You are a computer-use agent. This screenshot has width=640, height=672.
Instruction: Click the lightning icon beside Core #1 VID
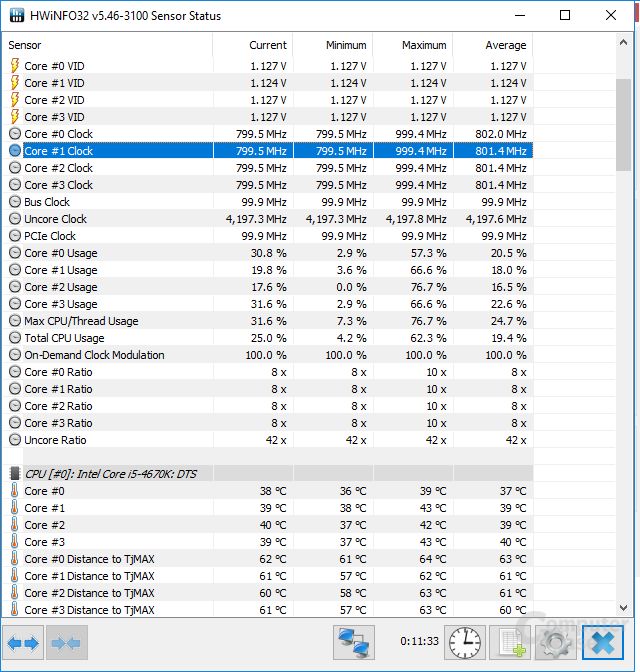(x=15, y=83)
